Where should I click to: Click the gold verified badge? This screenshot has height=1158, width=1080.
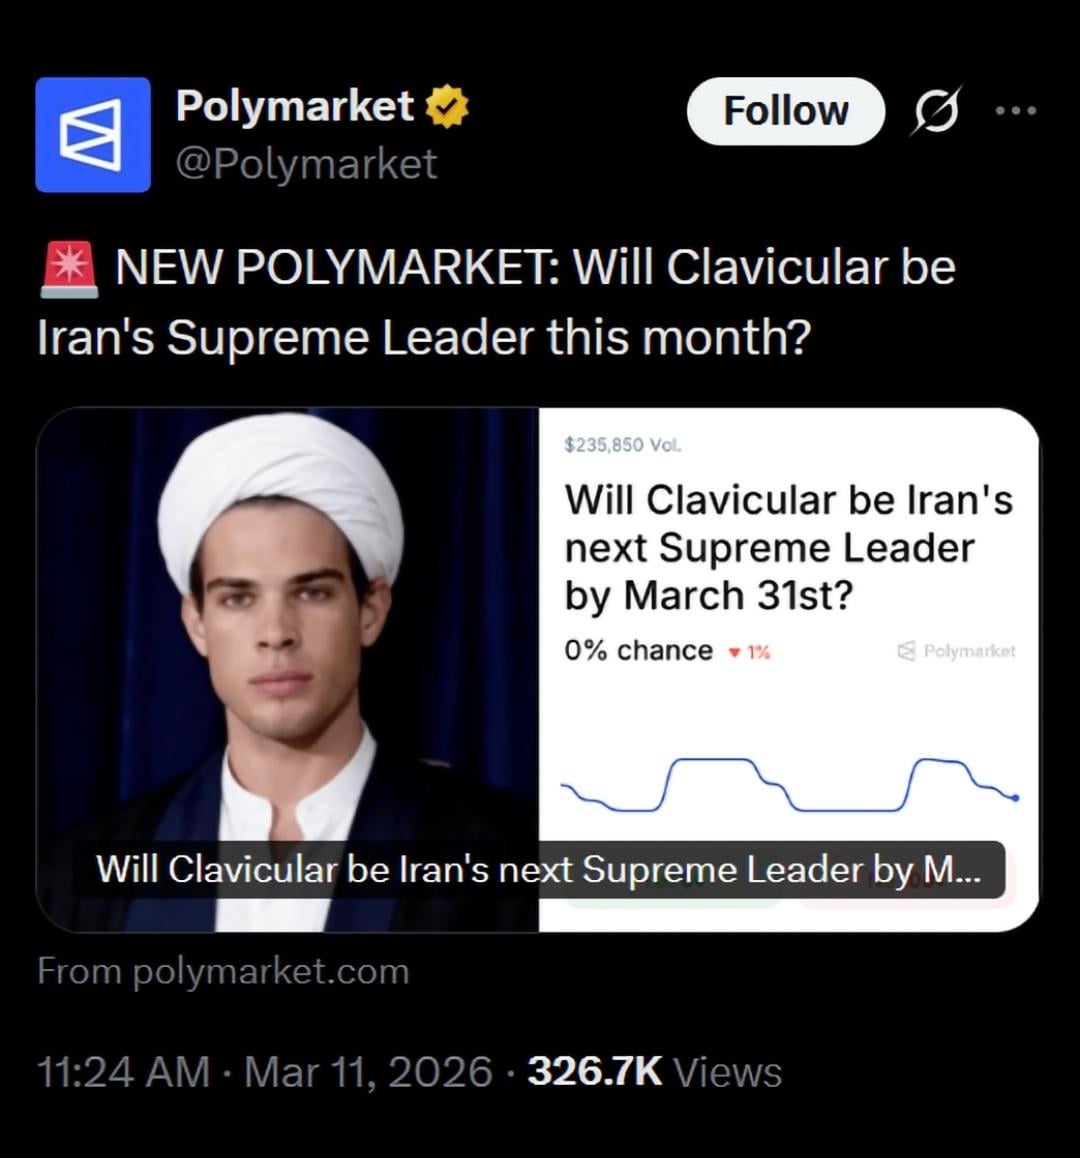pyautogui.click(x=447, y=107)
